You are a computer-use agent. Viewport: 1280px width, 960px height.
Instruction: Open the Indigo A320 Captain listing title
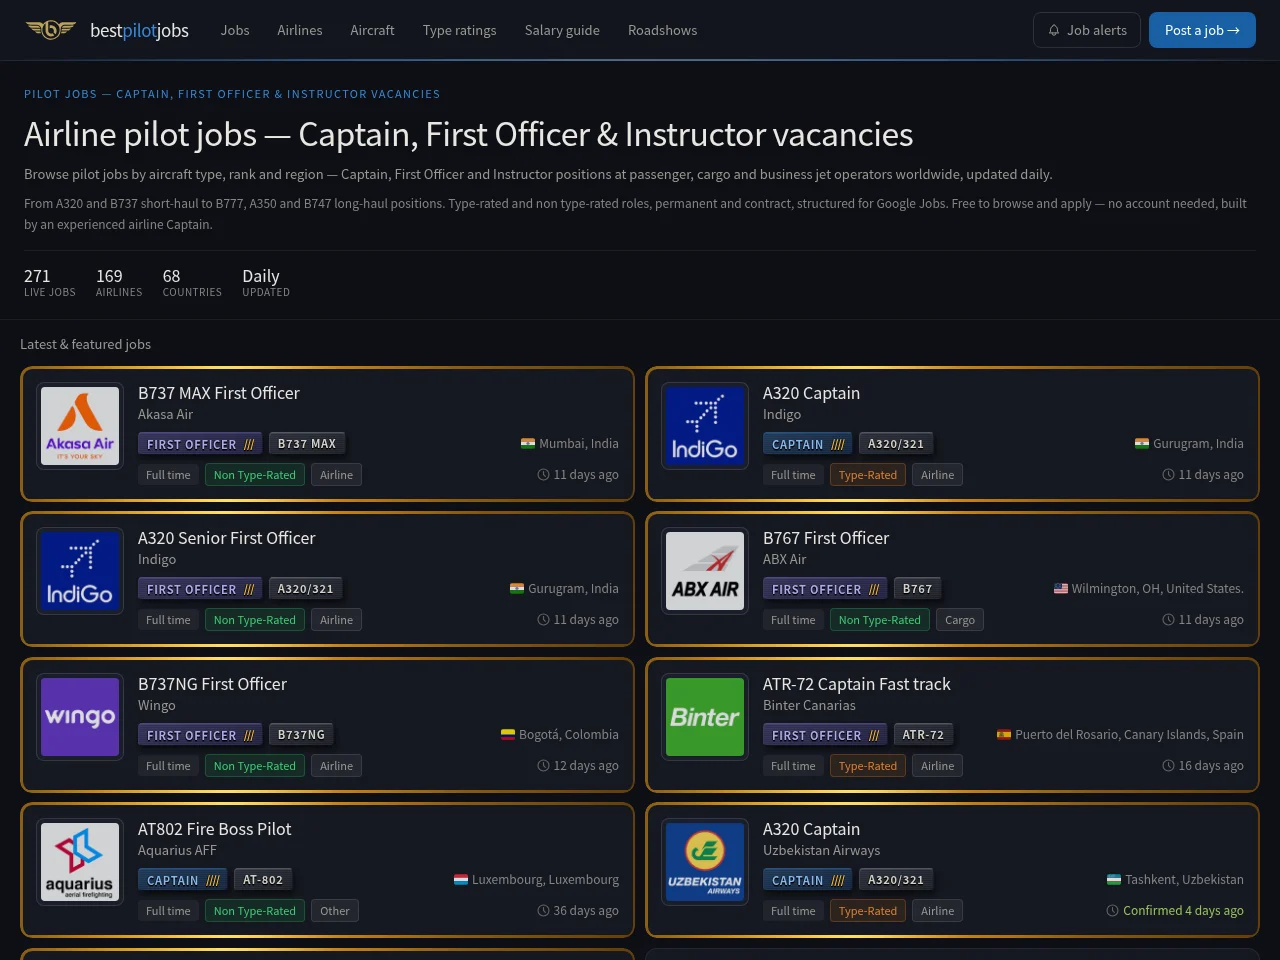(x=811, y=393)
